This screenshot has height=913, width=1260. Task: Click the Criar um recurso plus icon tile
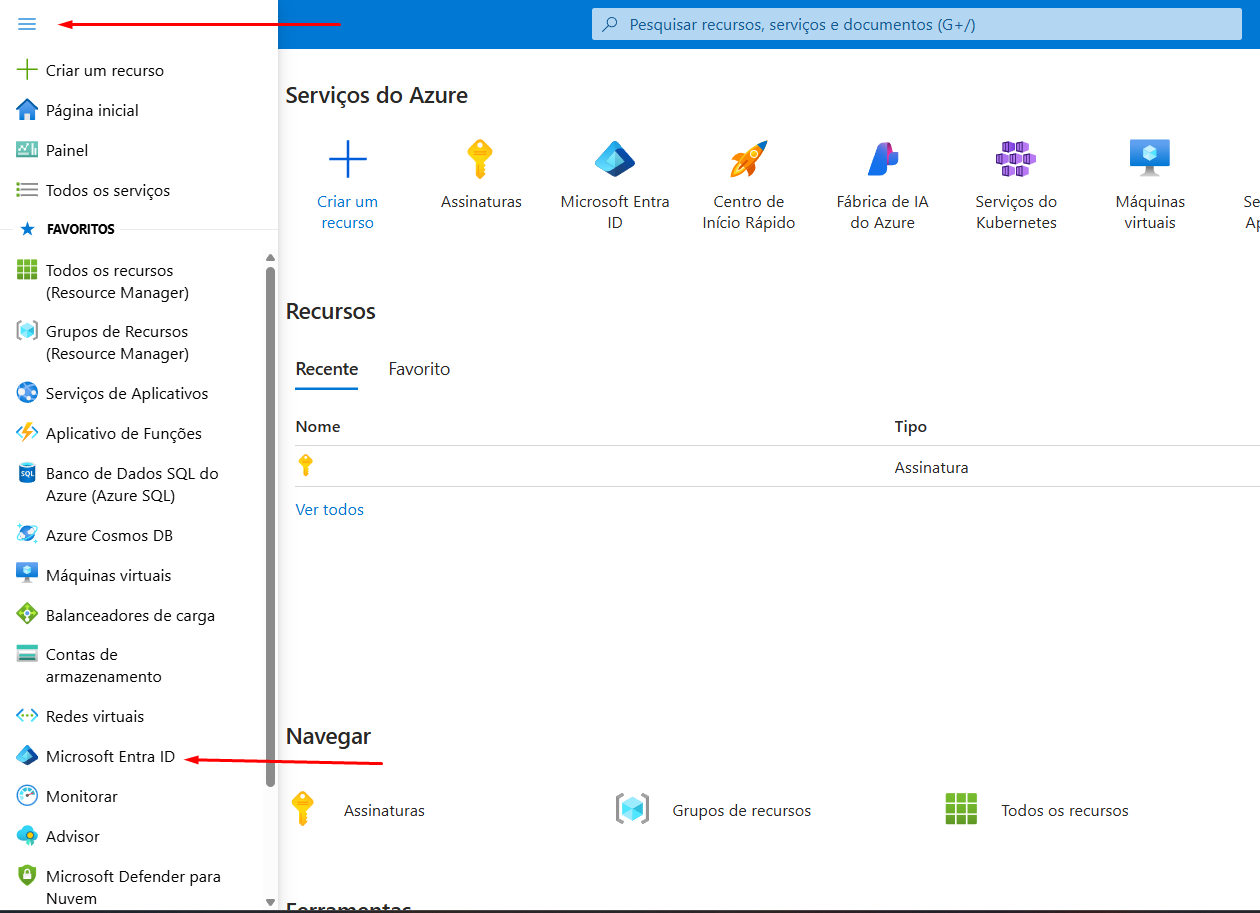point(347,159)
